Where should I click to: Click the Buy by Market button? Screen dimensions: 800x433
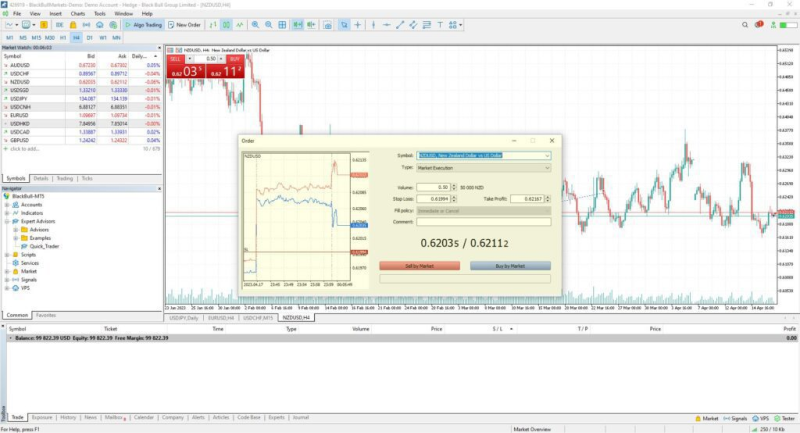point(511,266)
